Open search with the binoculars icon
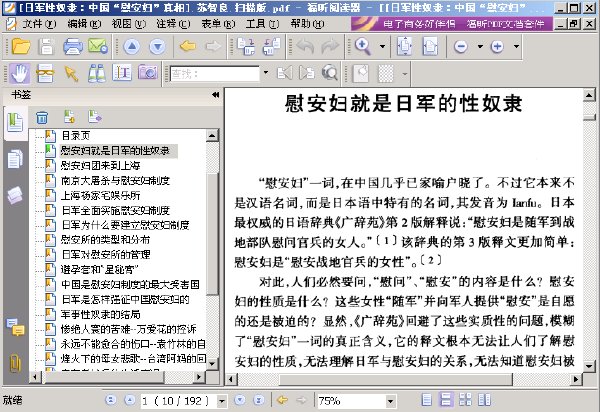600x412 pixels. (96, 73)
